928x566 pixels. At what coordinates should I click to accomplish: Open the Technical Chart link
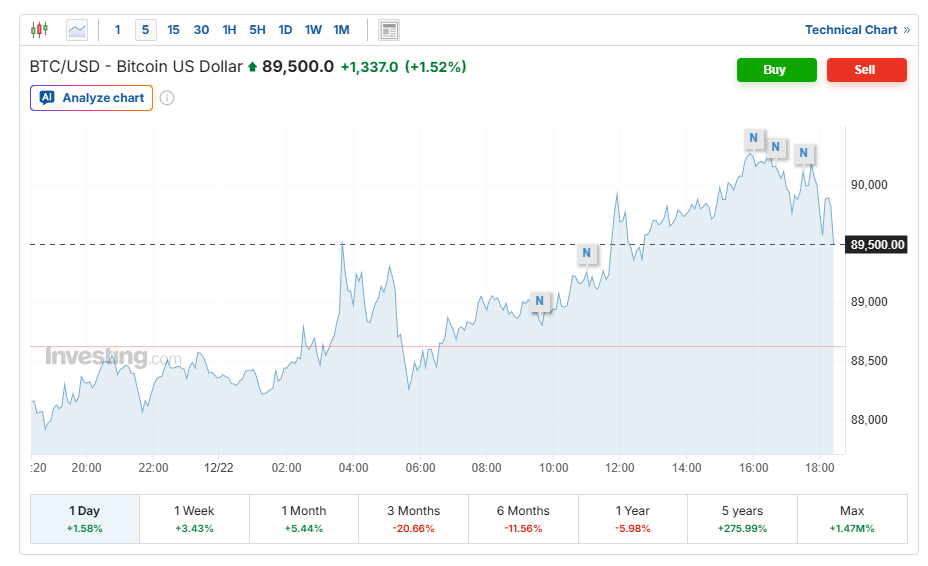(857, 30)
